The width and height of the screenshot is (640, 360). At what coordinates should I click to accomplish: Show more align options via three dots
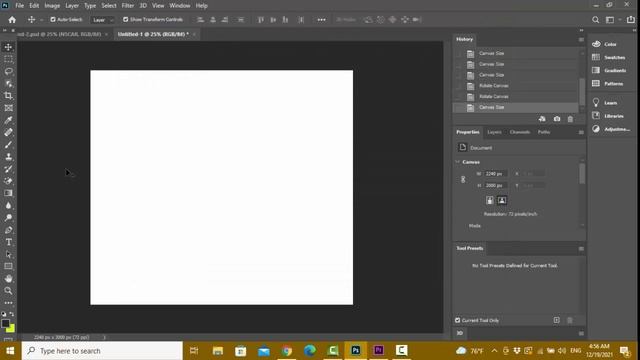321,20
